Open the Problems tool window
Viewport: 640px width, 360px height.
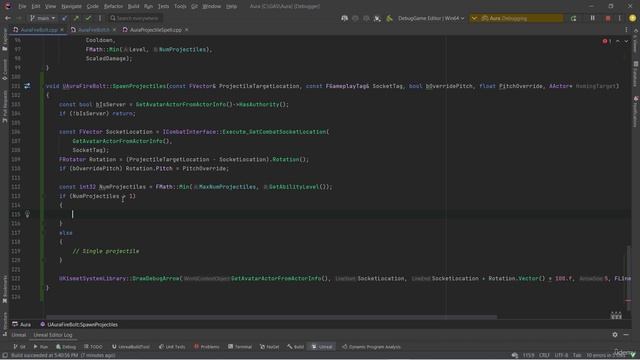pos(207,347)
